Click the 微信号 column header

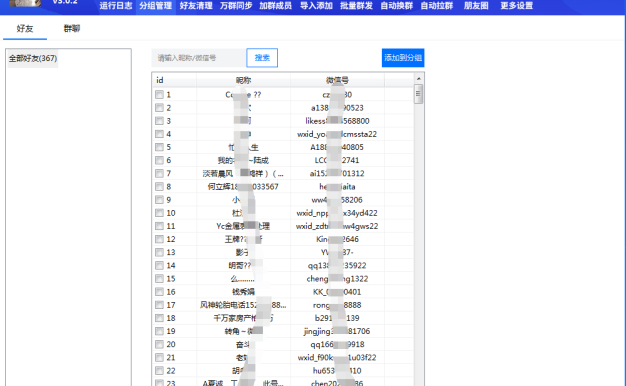(337, 80)
